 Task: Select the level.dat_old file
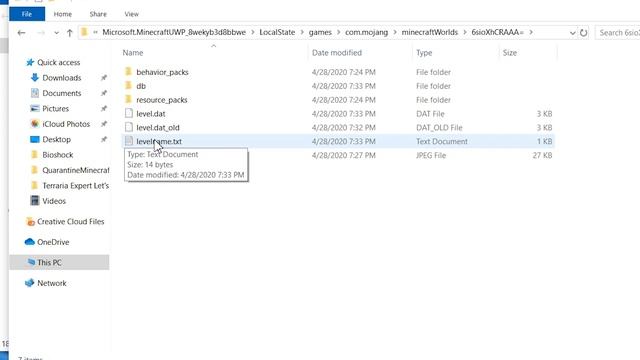tap(158, 128)
